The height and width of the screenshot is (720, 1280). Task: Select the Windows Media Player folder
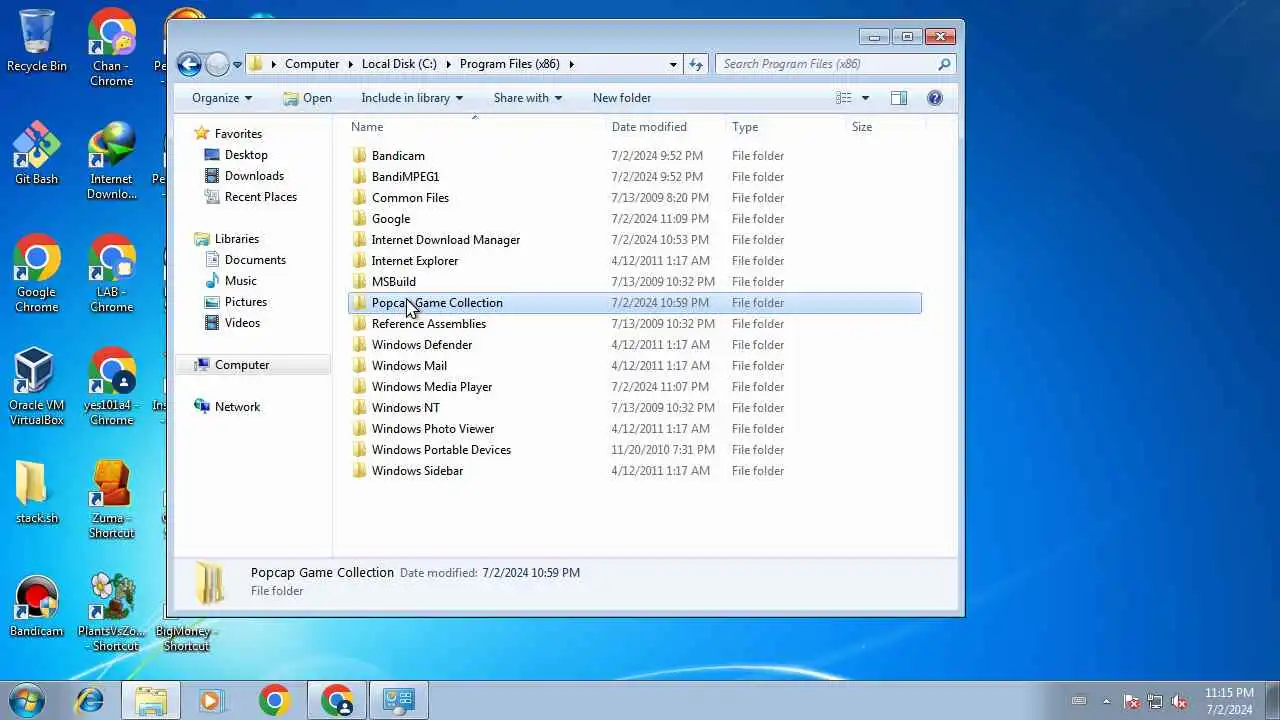432,387
